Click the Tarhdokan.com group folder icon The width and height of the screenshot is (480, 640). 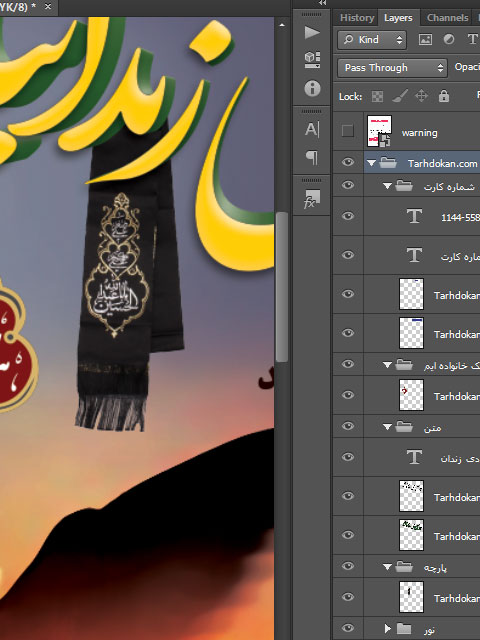coord(388,163)
